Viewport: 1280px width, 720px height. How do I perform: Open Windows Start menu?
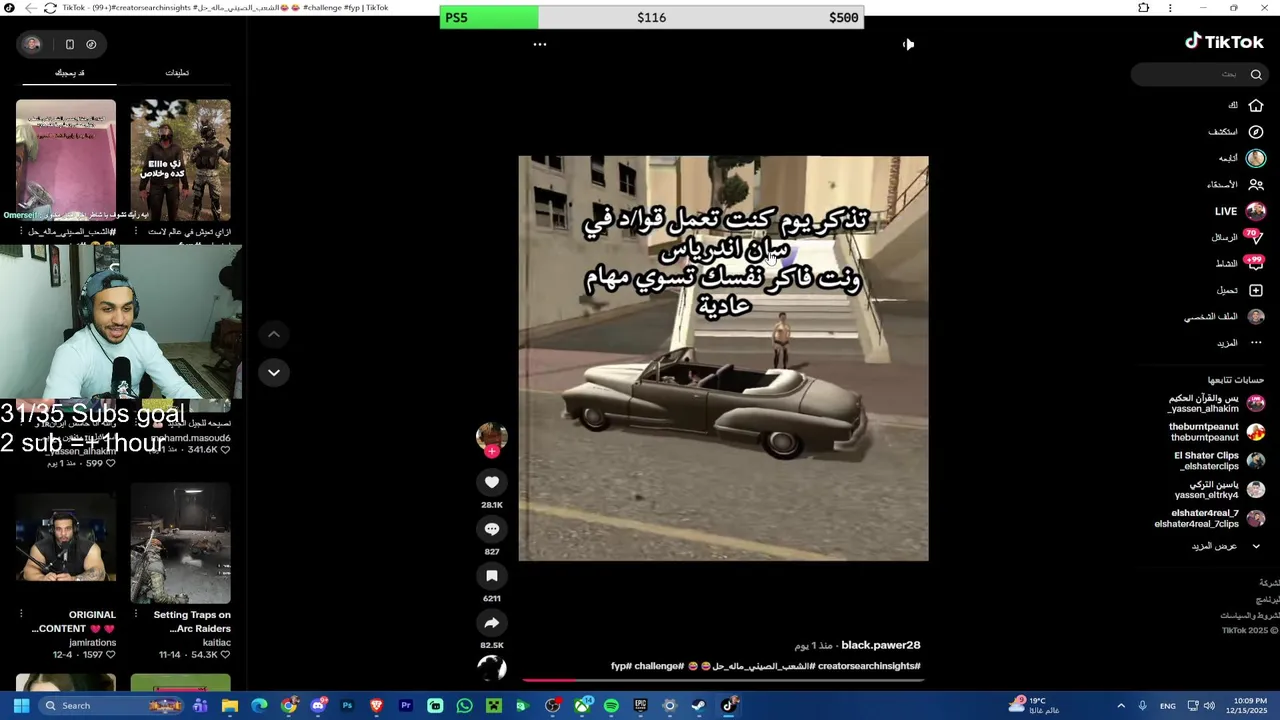point(21,706)
